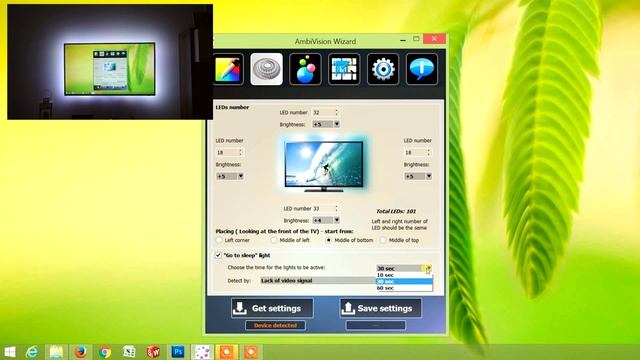Open the info speech bubble tab icon
The width and height of the screenshot is (640, 360).
(x=422, y=69)
